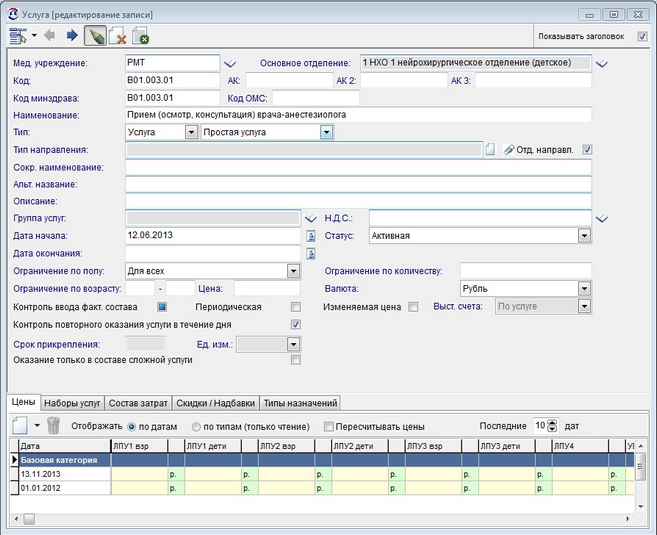The image size is (657, 535).
Task: Click the delete record icon with orange X
Action: click(118, 36)
